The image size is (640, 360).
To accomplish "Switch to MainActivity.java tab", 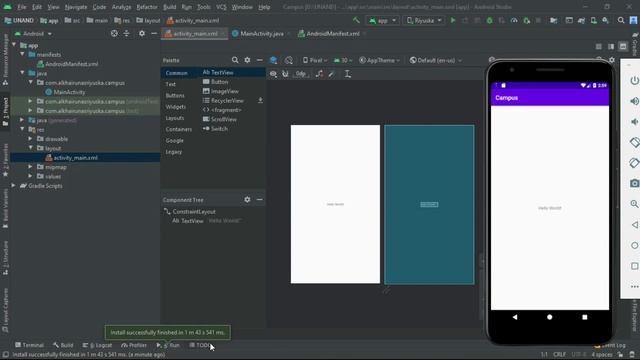I will (261, 33).
